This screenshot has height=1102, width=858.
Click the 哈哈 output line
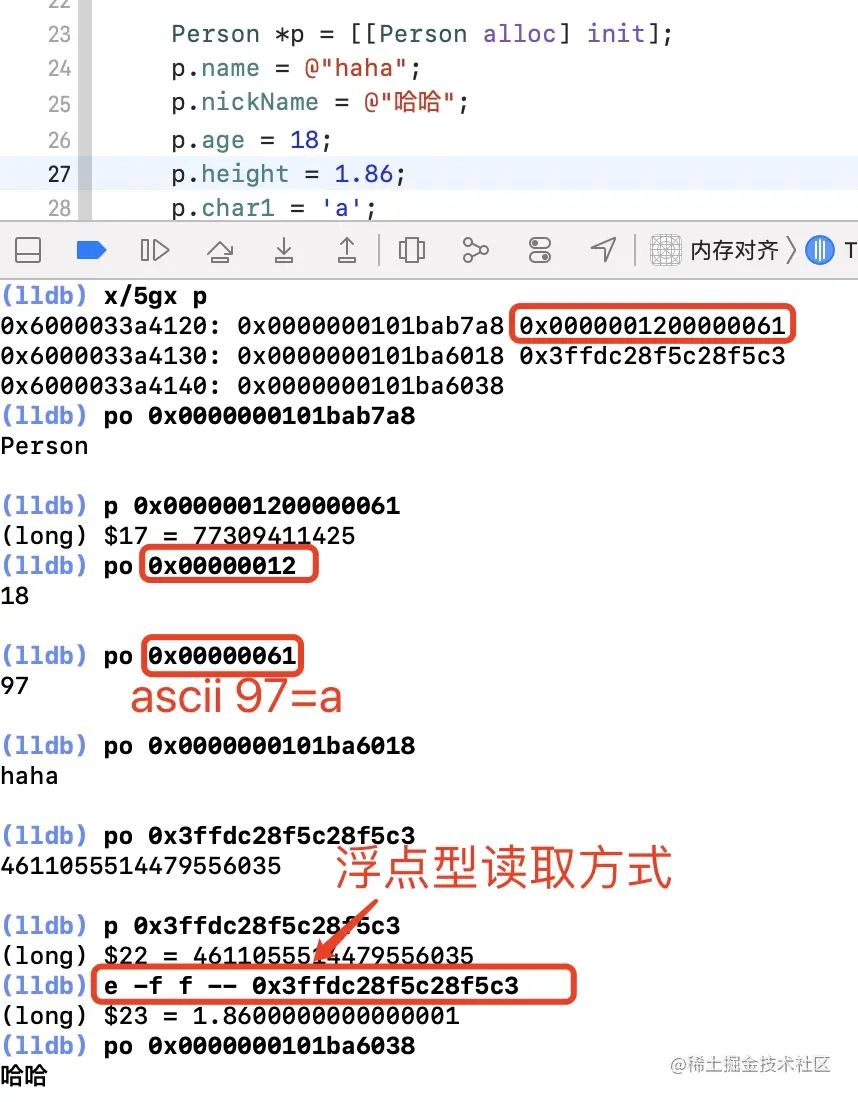point(24,1075)
